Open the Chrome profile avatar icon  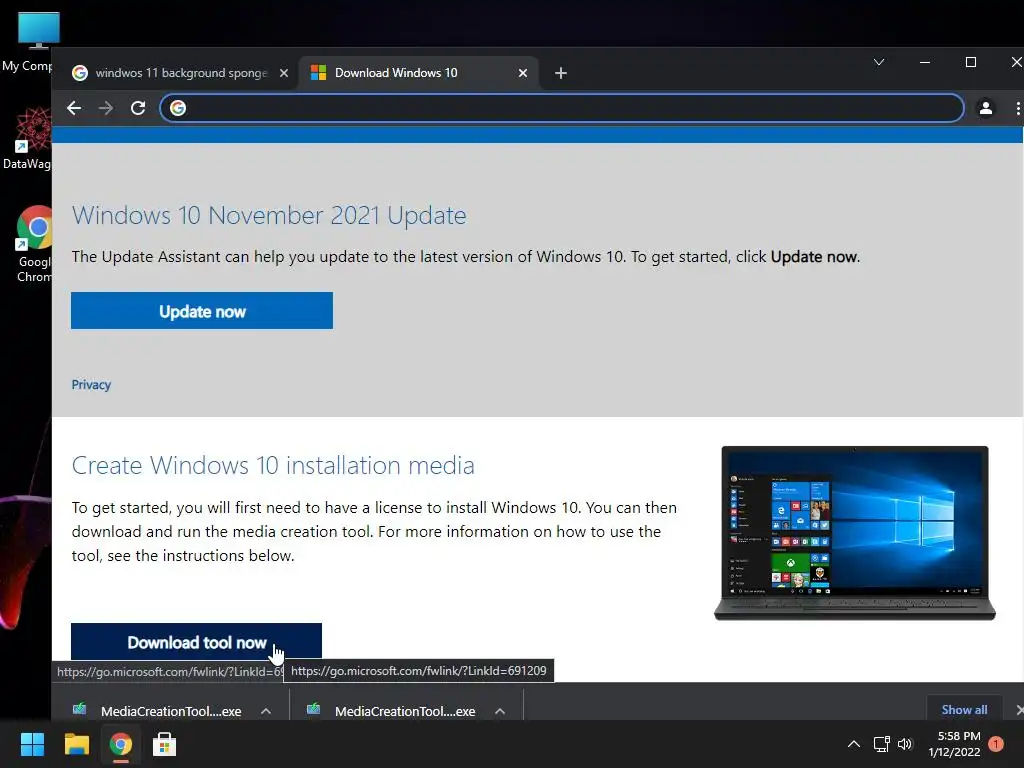pos(985,108)
